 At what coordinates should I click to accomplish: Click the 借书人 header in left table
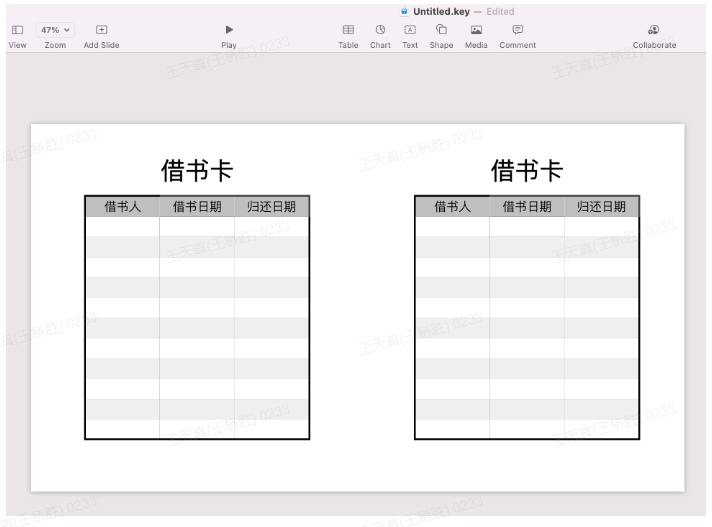[122, 207]
